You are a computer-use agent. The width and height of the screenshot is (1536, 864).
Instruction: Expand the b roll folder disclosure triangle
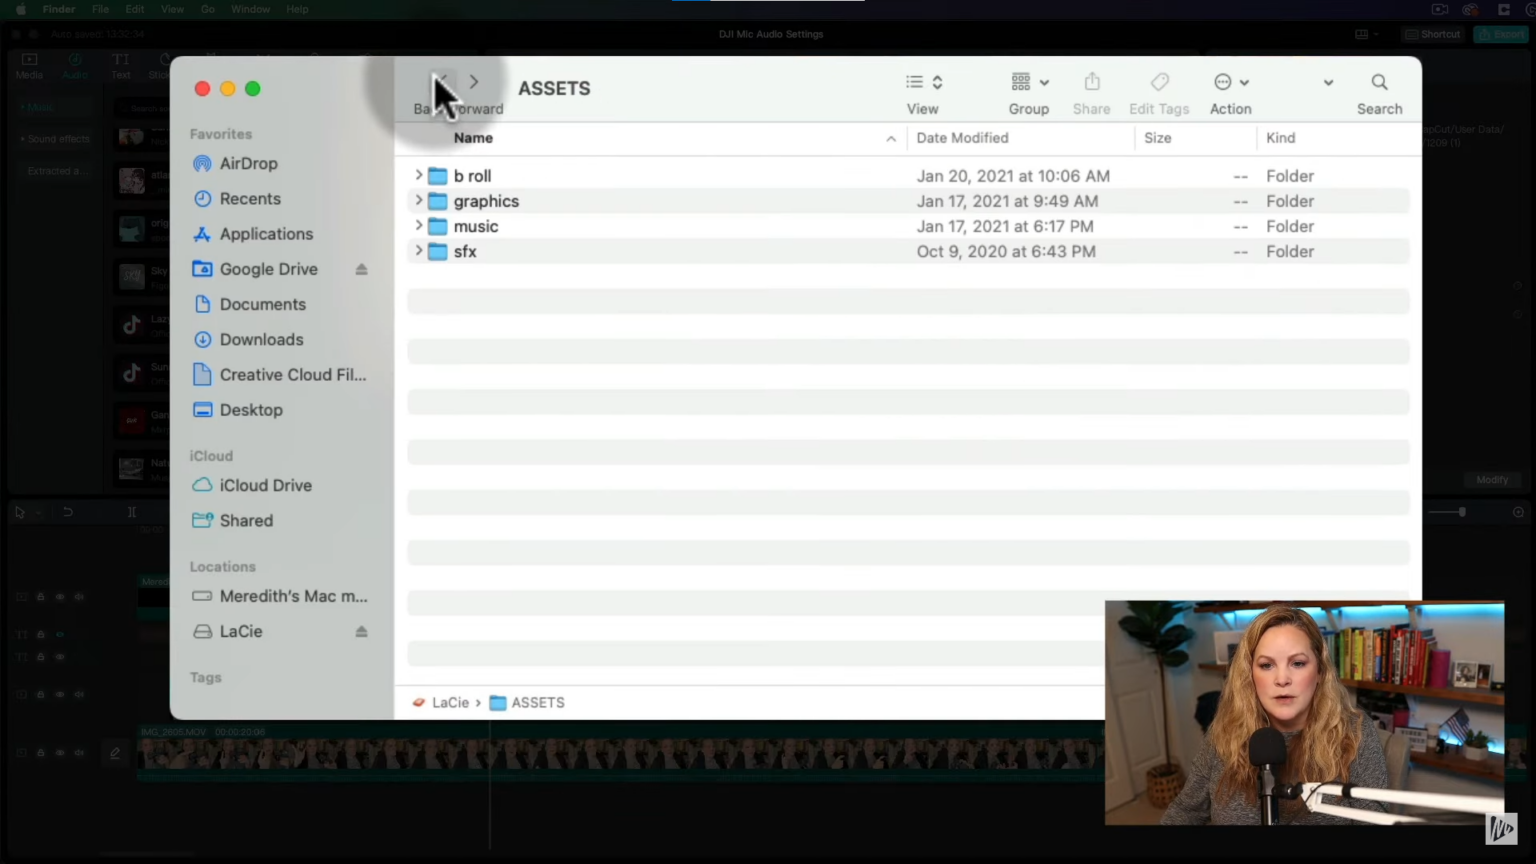tap(418, 175)
